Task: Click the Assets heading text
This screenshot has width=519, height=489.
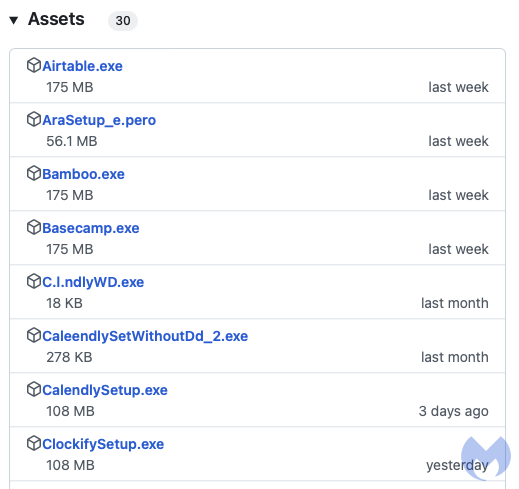Action: pyautogui.click(x=56, y=19)
